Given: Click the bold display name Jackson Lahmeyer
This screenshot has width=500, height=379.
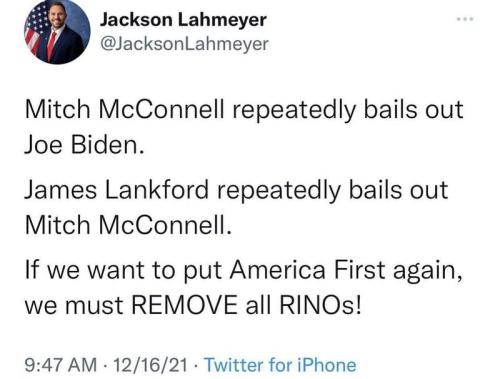Looking at the screenshot, I should (183, 20).
